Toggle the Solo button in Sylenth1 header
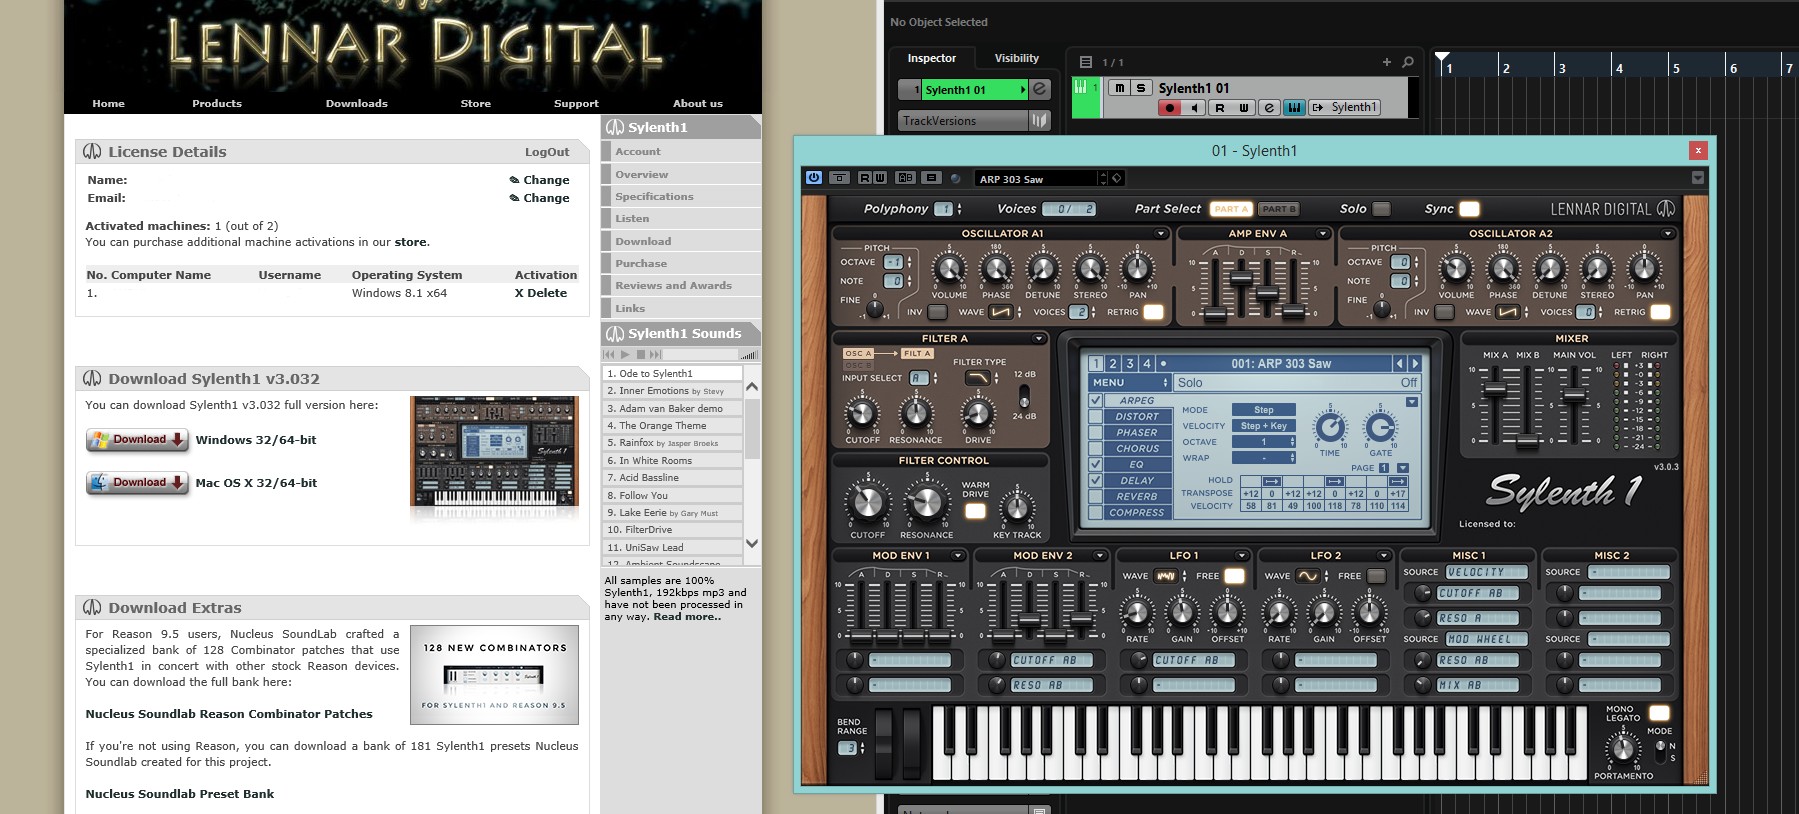The width and height of the screenshot is (1799, 814). (x=1382, y=209)
